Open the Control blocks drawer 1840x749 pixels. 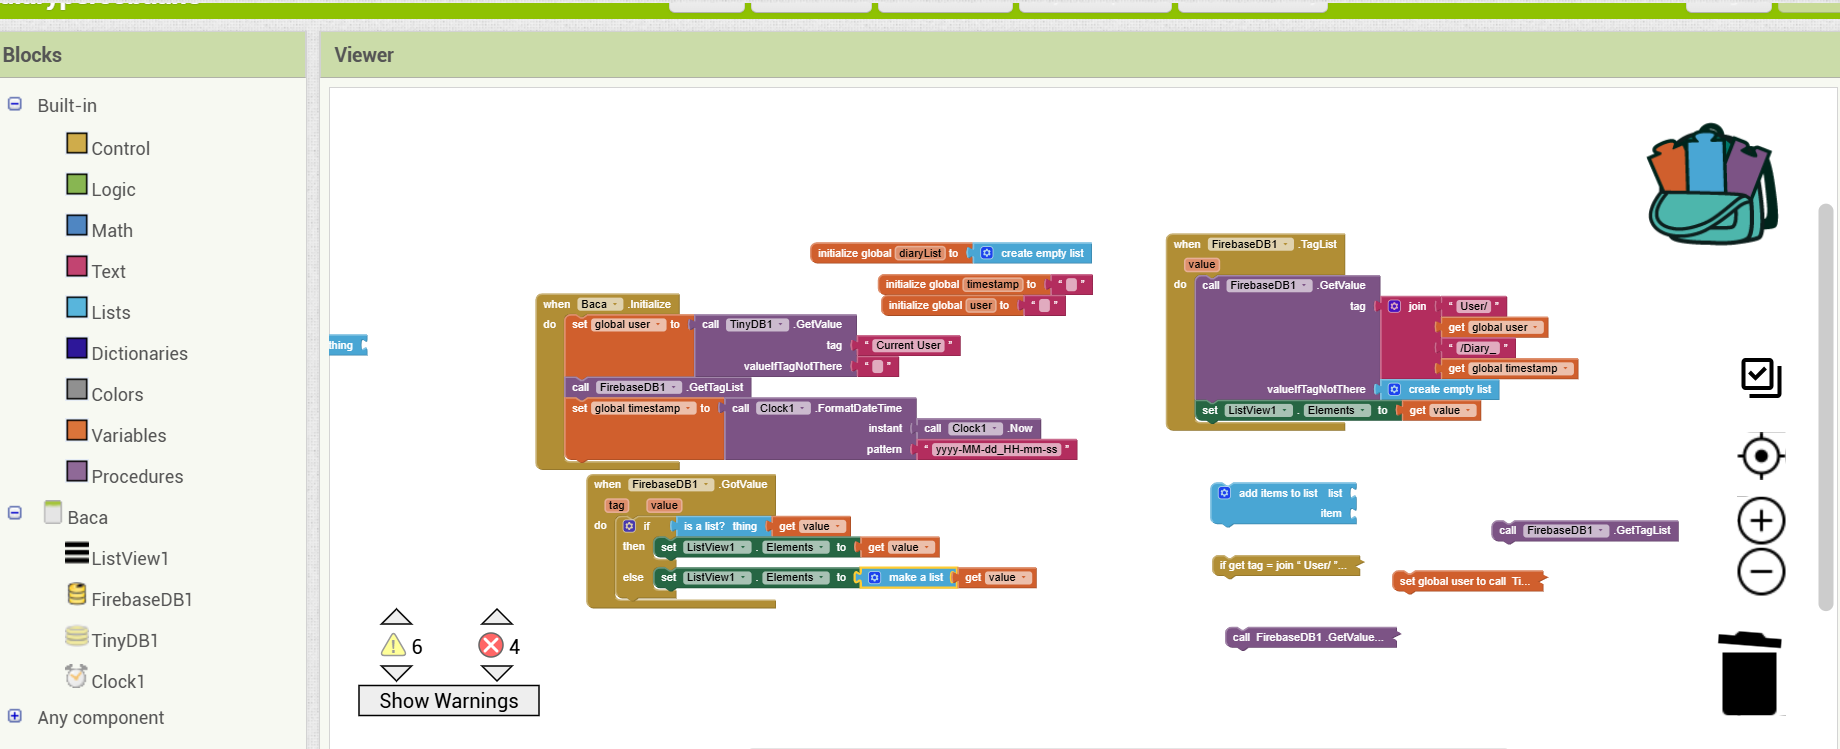click(x=120, y=148)
